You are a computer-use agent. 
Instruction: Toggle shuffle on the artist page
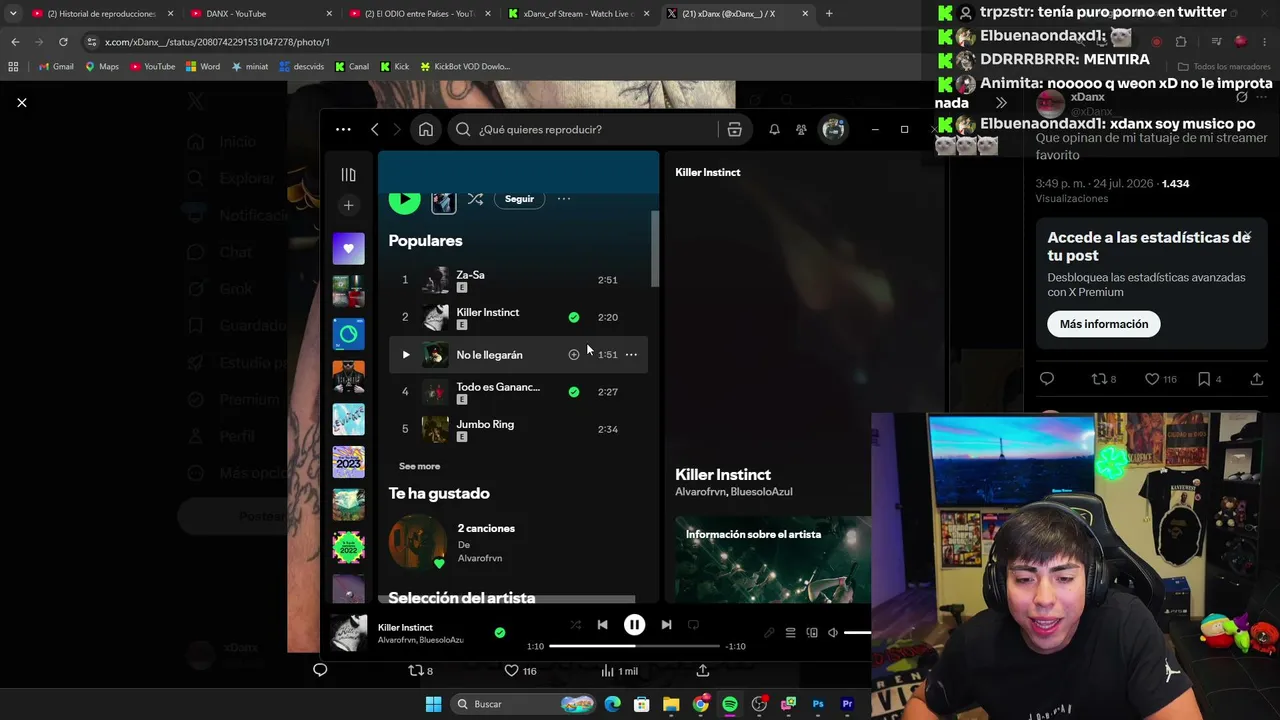tap(475, 198)
